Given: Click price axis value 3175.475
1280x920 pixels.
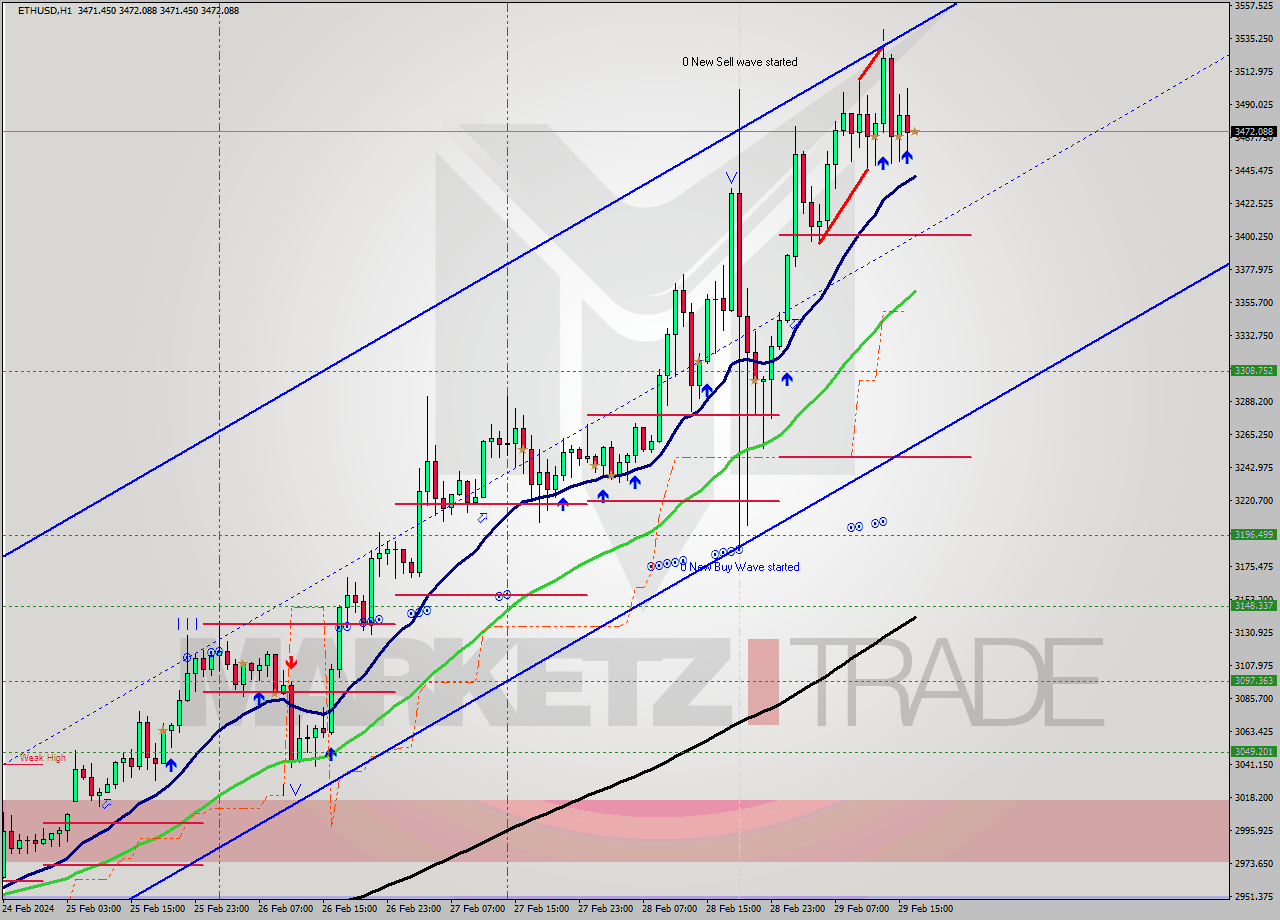Looking at the screenshot, I should click(x=1253, y=567).
